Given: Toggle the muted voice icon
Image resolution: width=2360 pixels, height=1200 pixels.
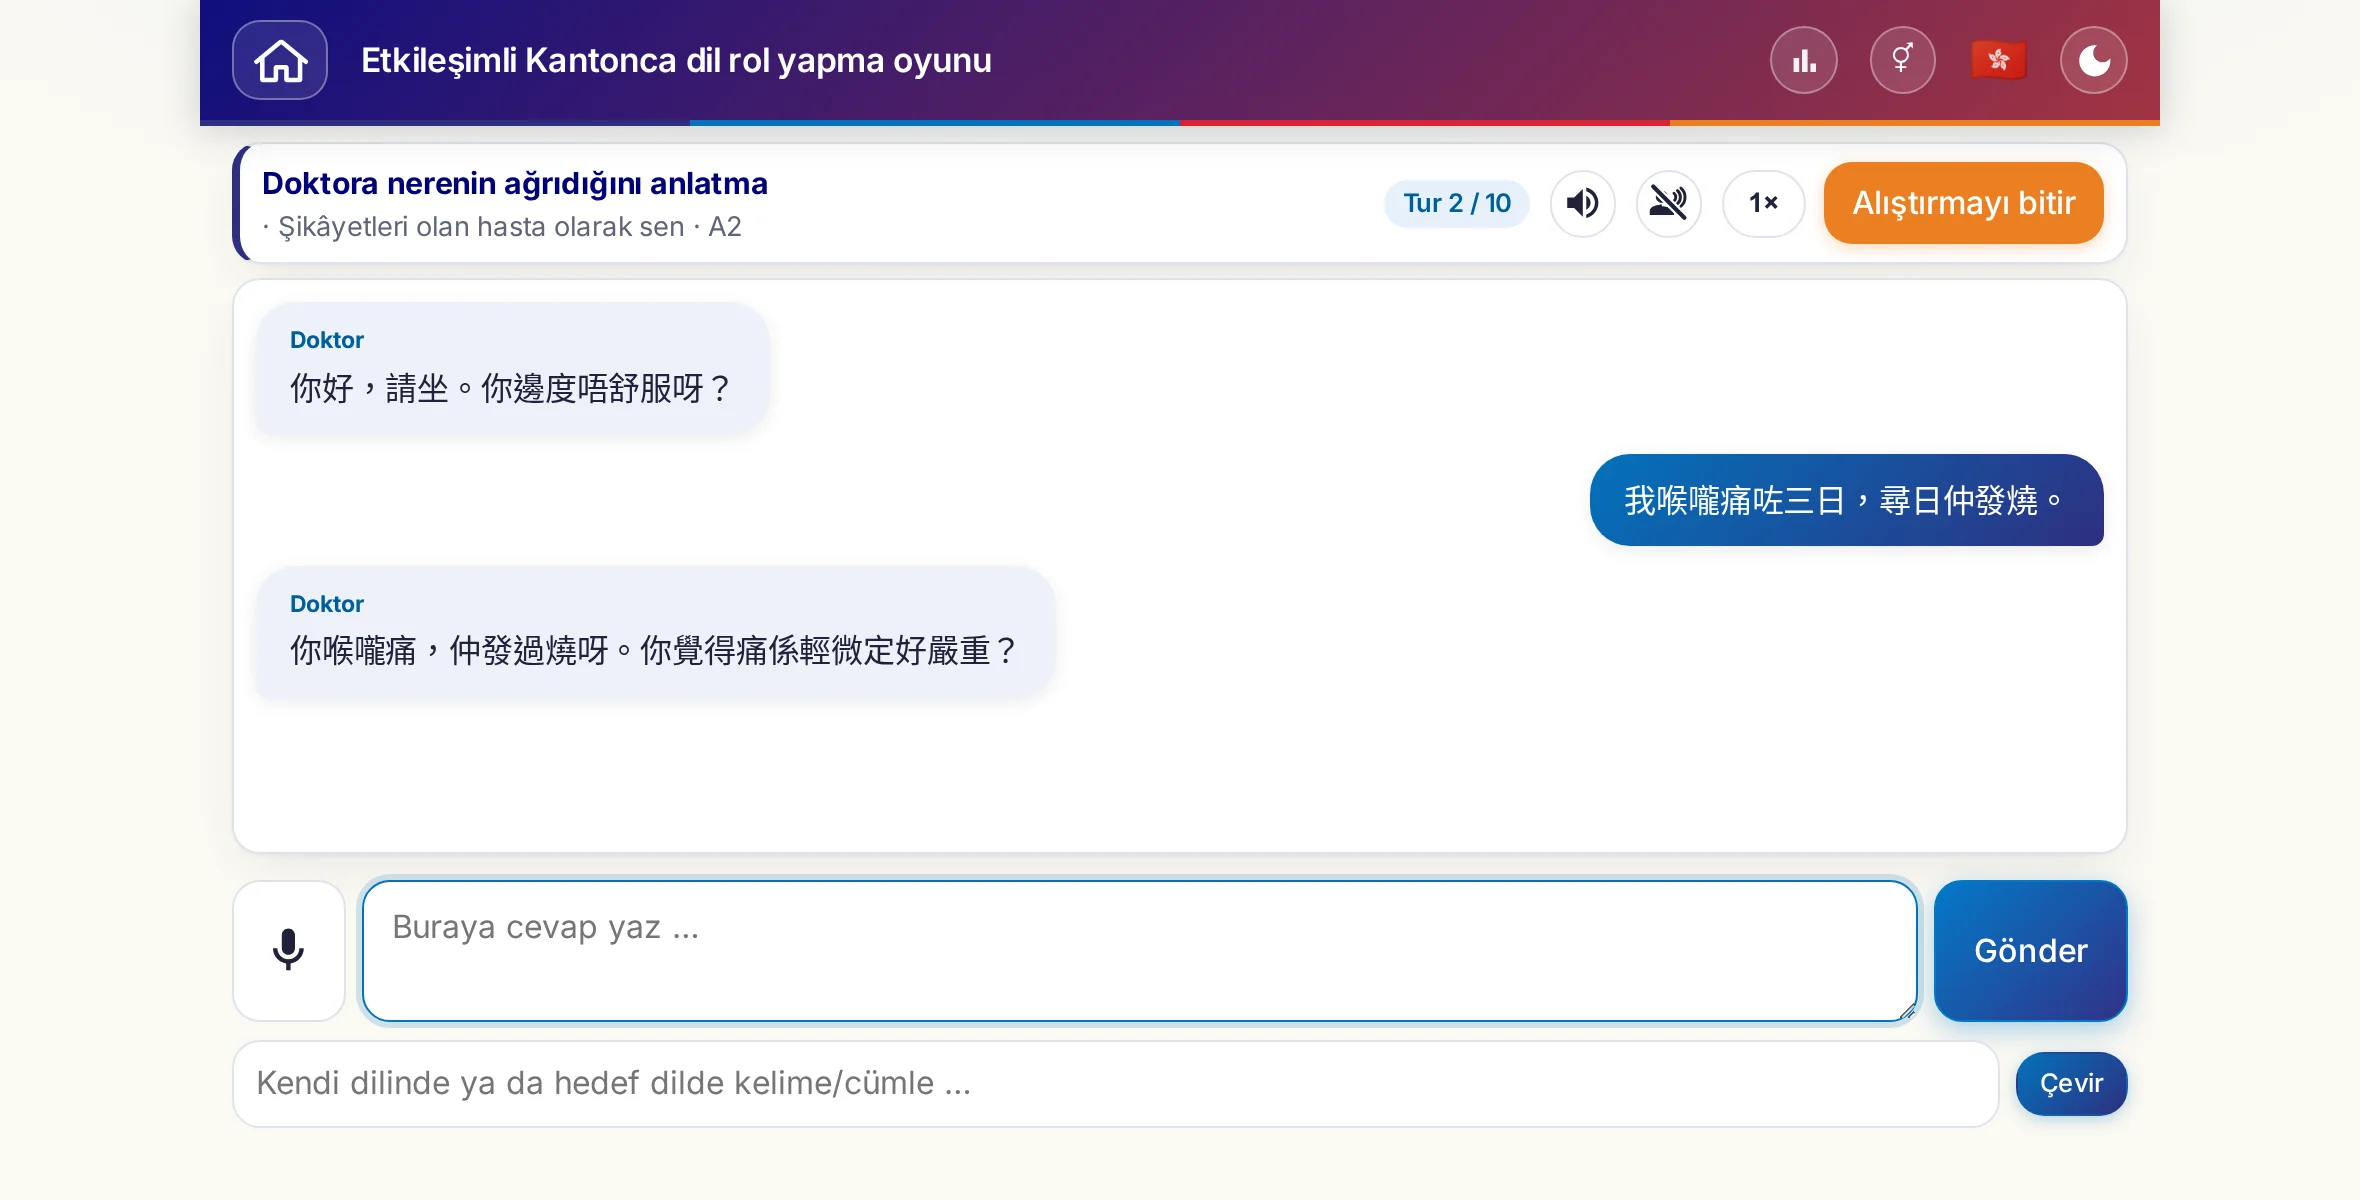Looking at the screenshot, I should pos(1669,203).
